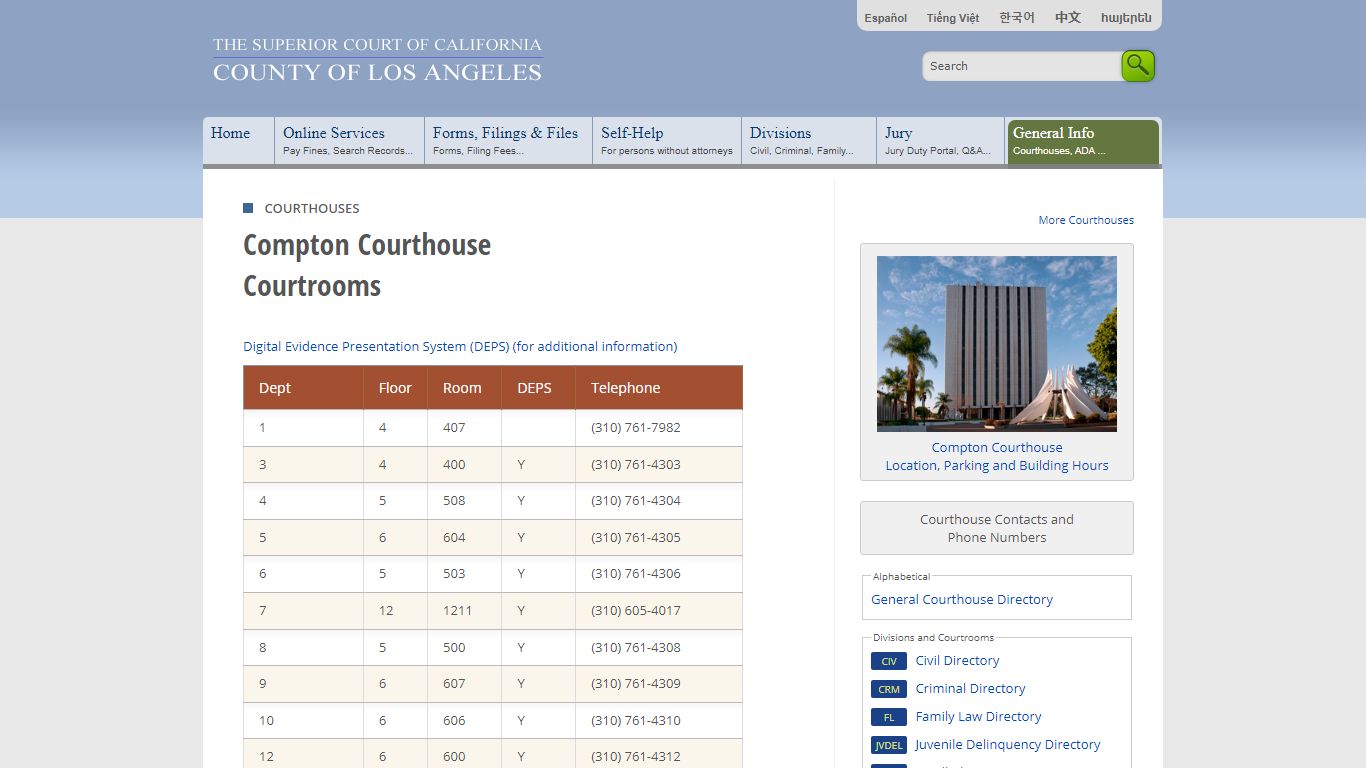Click room 508 cell
1366x768 pixels.
[464, 501]
